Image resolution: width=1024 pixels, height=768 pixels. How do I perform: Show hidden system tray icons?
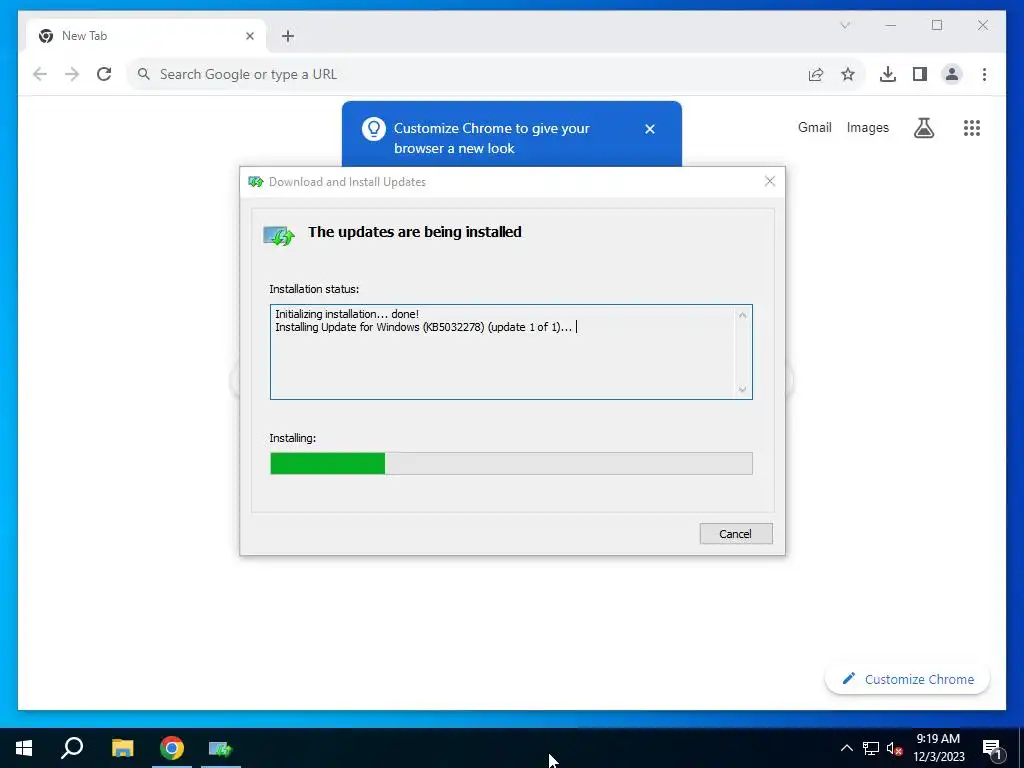coord(846,748)
